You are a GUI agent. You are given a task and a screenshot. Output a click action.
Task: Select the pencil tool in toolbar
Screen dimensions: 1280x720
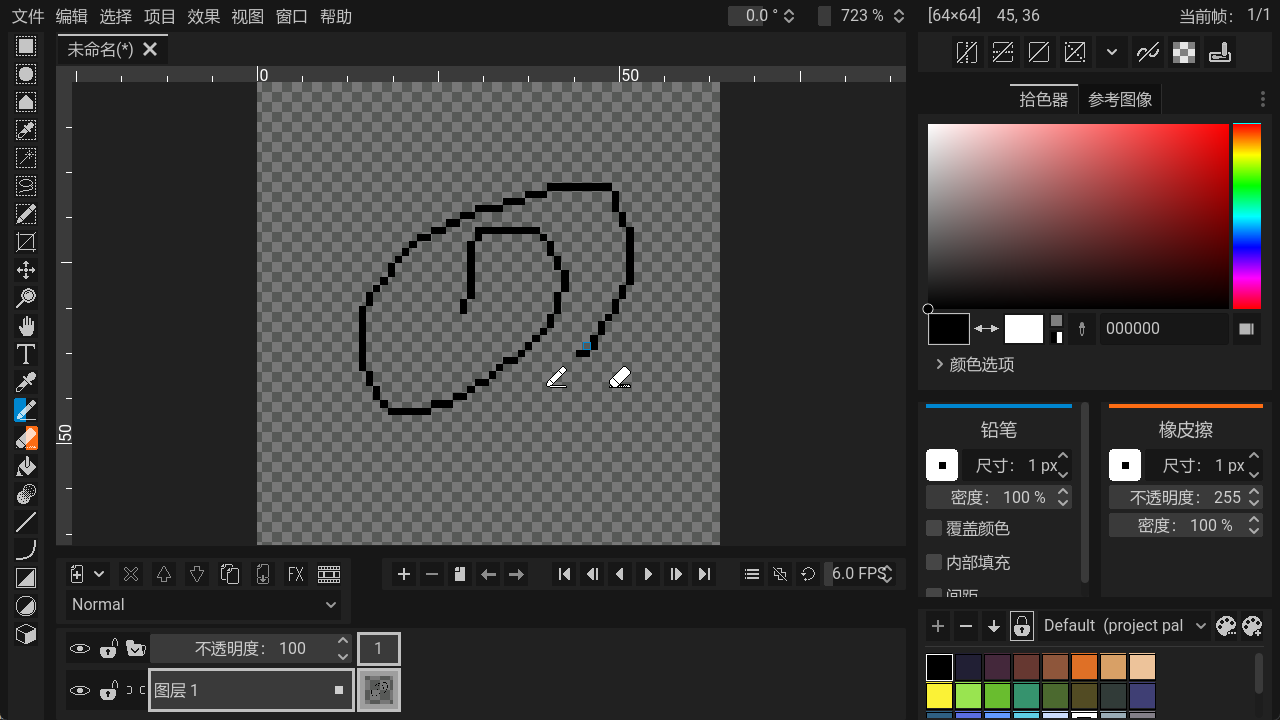26,410
